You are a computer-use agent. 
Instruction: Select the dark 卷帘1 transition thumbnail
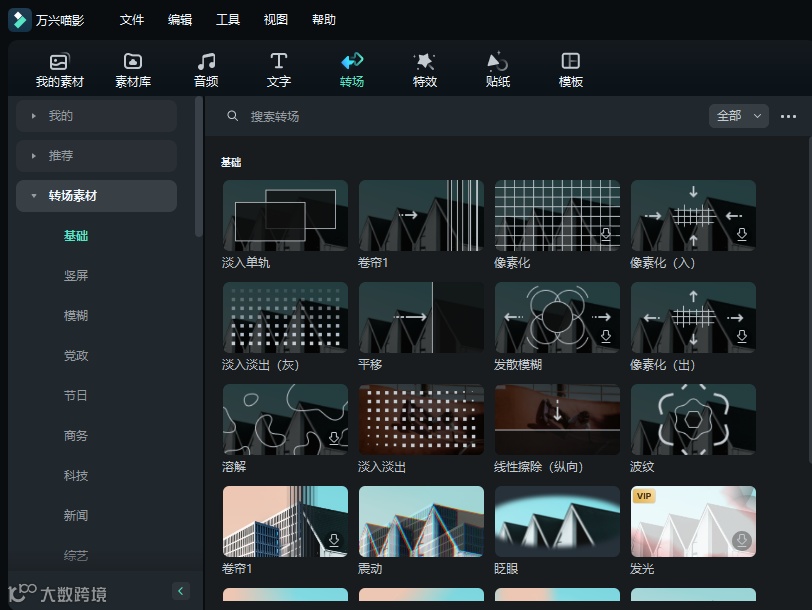click(x=422, y=215)
